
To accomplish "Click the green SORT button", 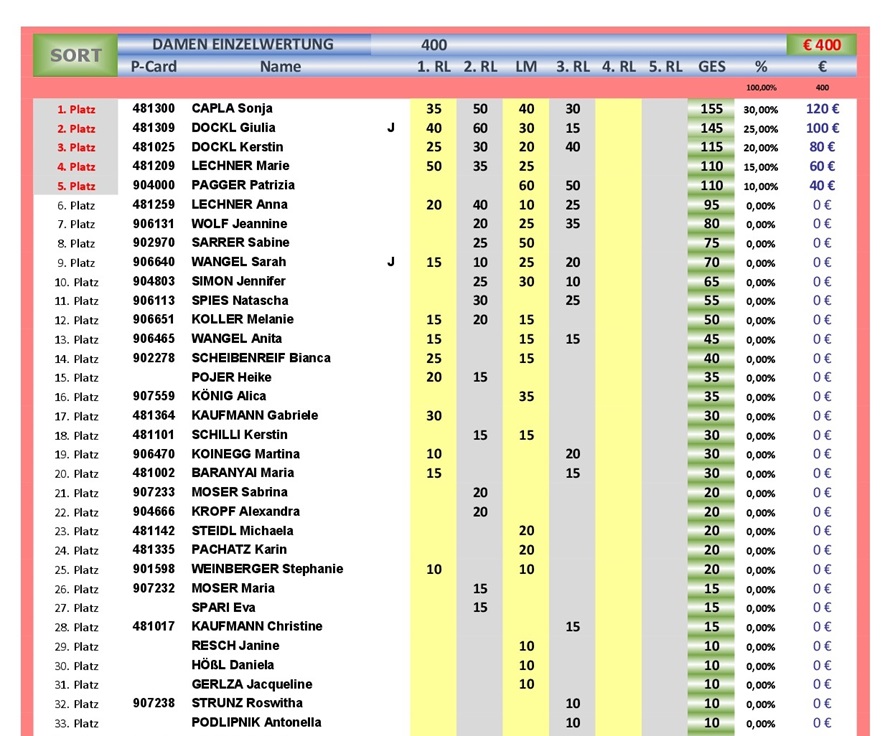I will pos(75,55).
